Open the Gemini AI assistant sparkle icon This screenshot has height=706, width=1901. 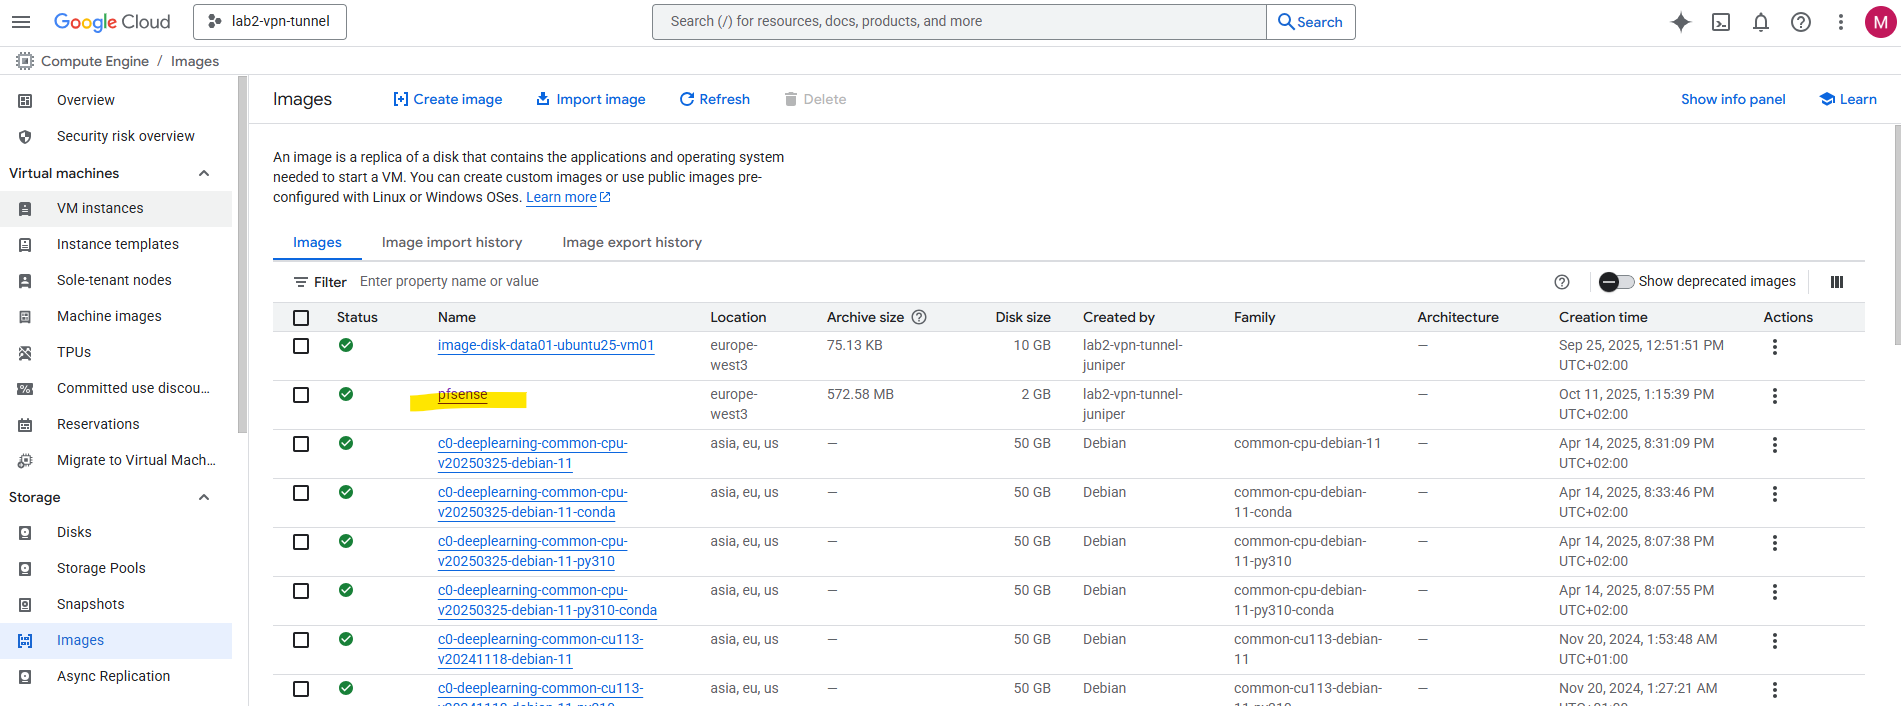point(1681,22)
